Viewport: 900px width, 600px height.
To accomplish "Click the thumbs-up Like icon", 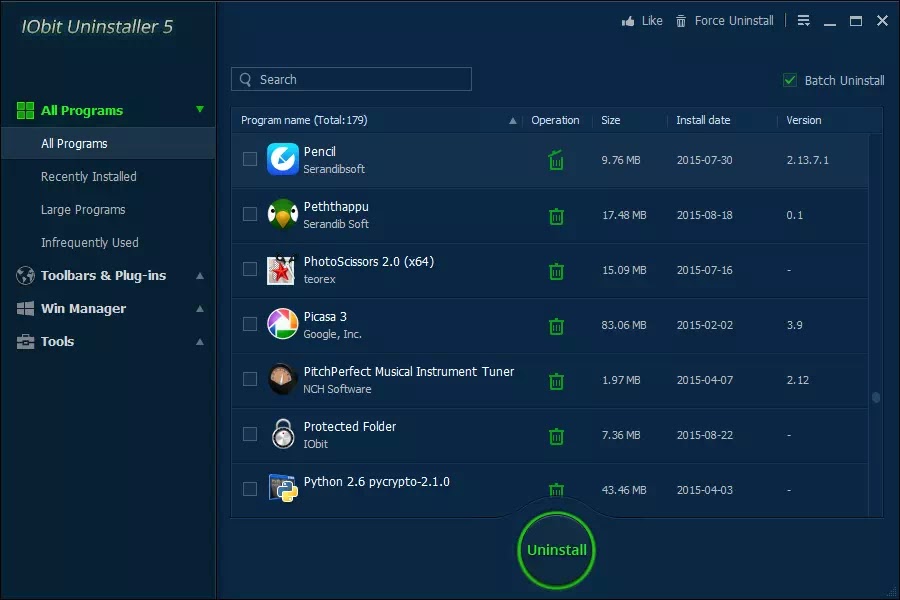I will click(628, 21).
